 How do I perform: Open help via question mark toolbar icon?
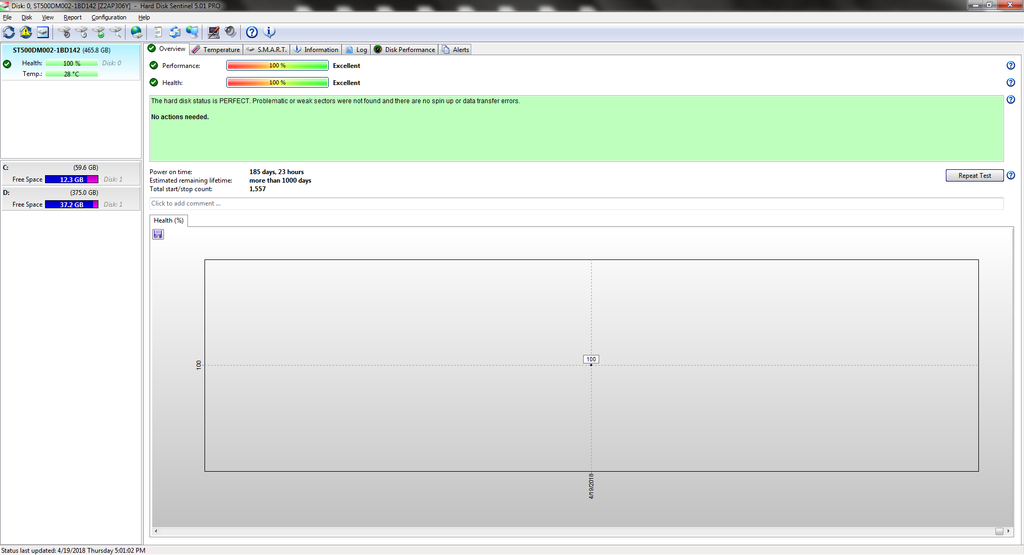(x=251, y=32)
